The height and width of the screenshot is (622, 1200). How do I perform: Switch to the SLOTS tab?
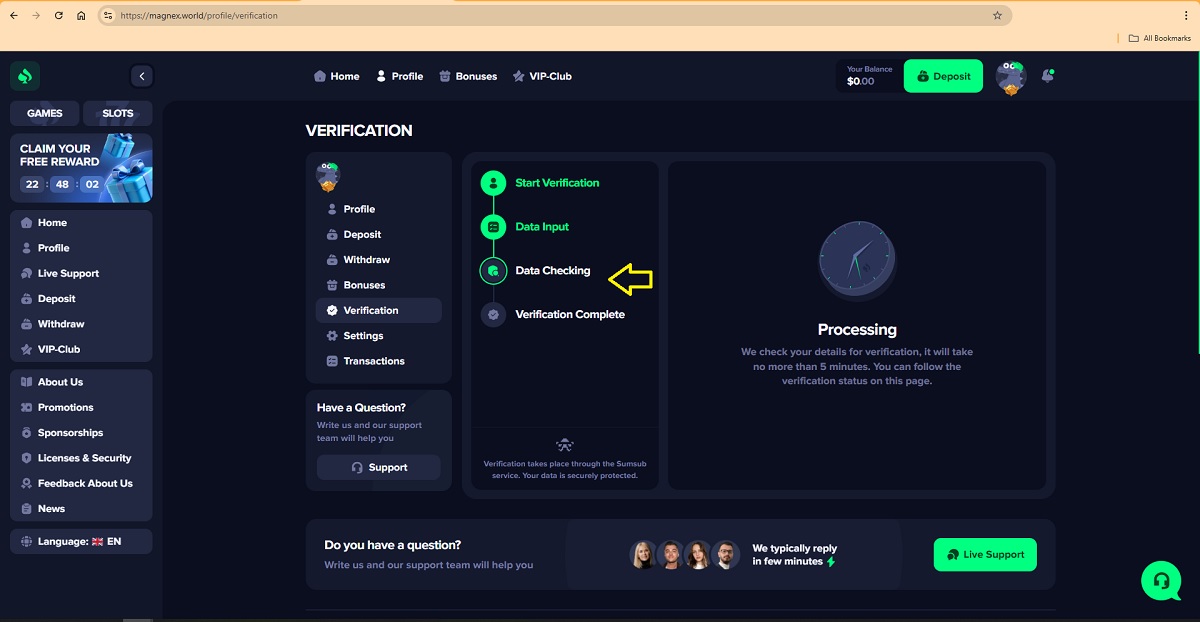[x=117, y=113]
